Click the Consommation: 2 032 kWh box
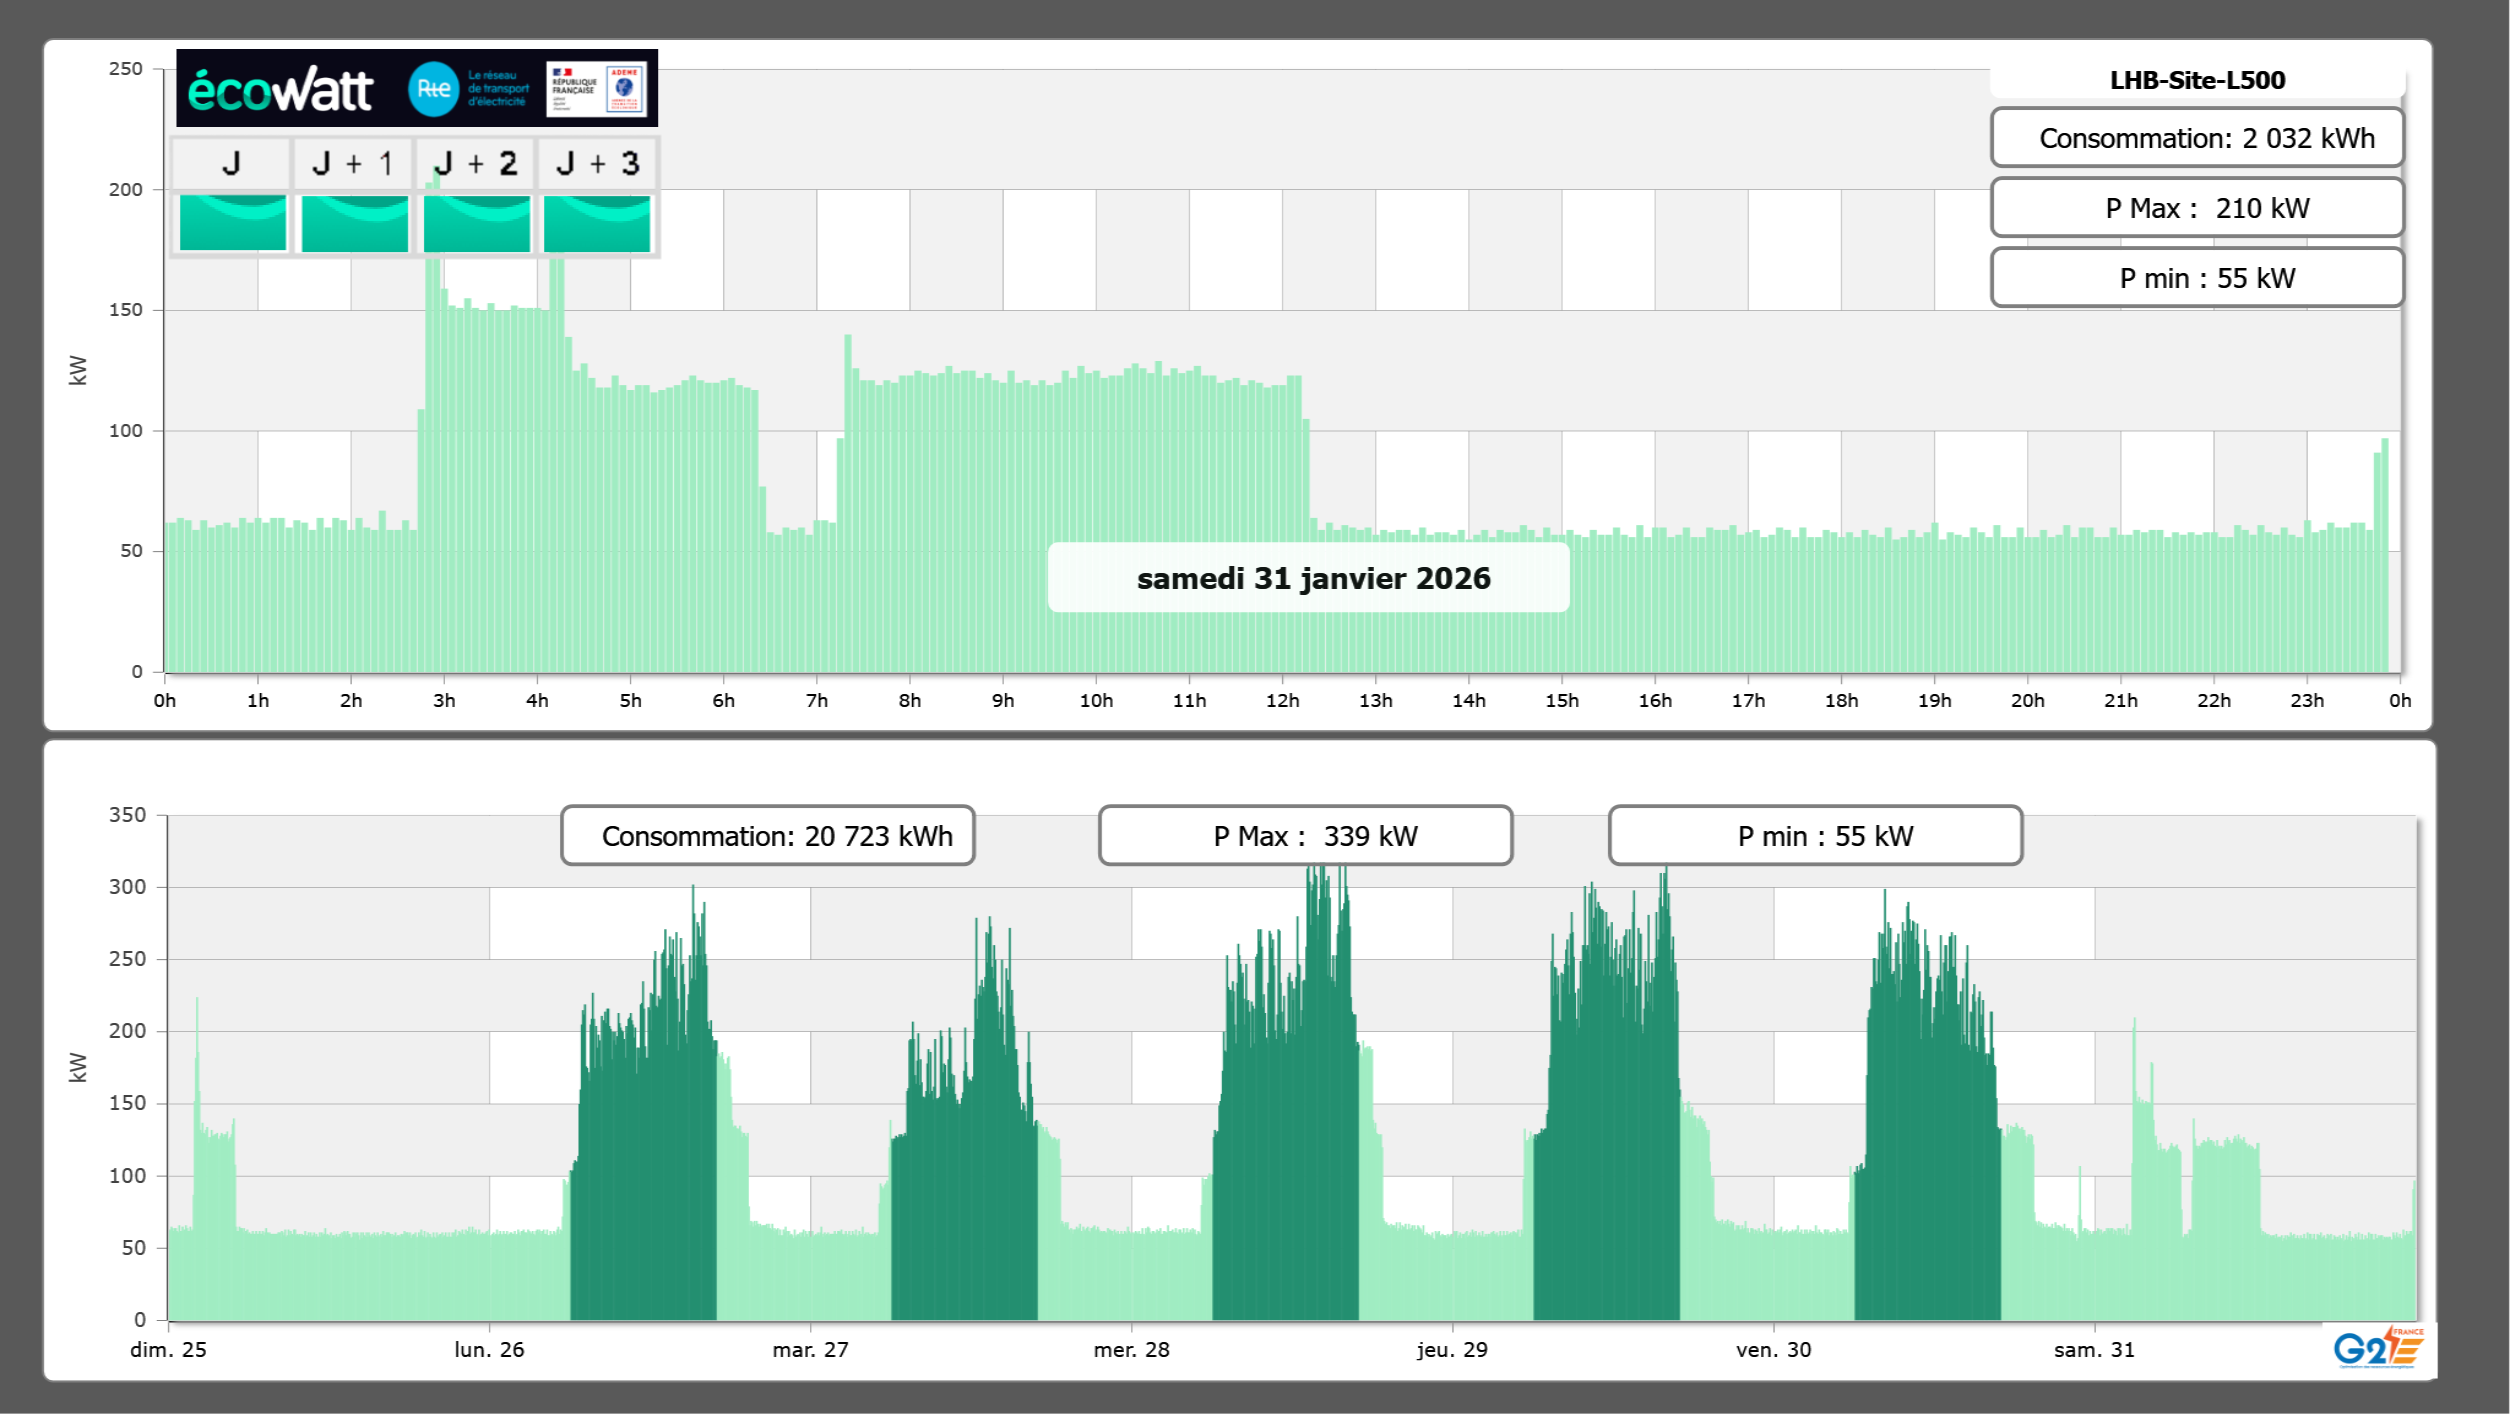 point(2197,138)
